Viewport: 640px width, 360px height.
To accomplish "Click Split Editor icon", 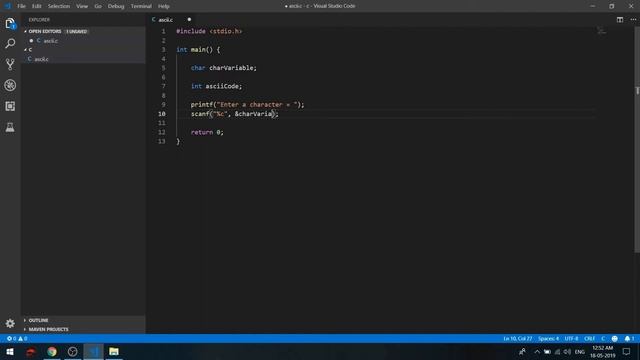I will [x=620, y=20].
